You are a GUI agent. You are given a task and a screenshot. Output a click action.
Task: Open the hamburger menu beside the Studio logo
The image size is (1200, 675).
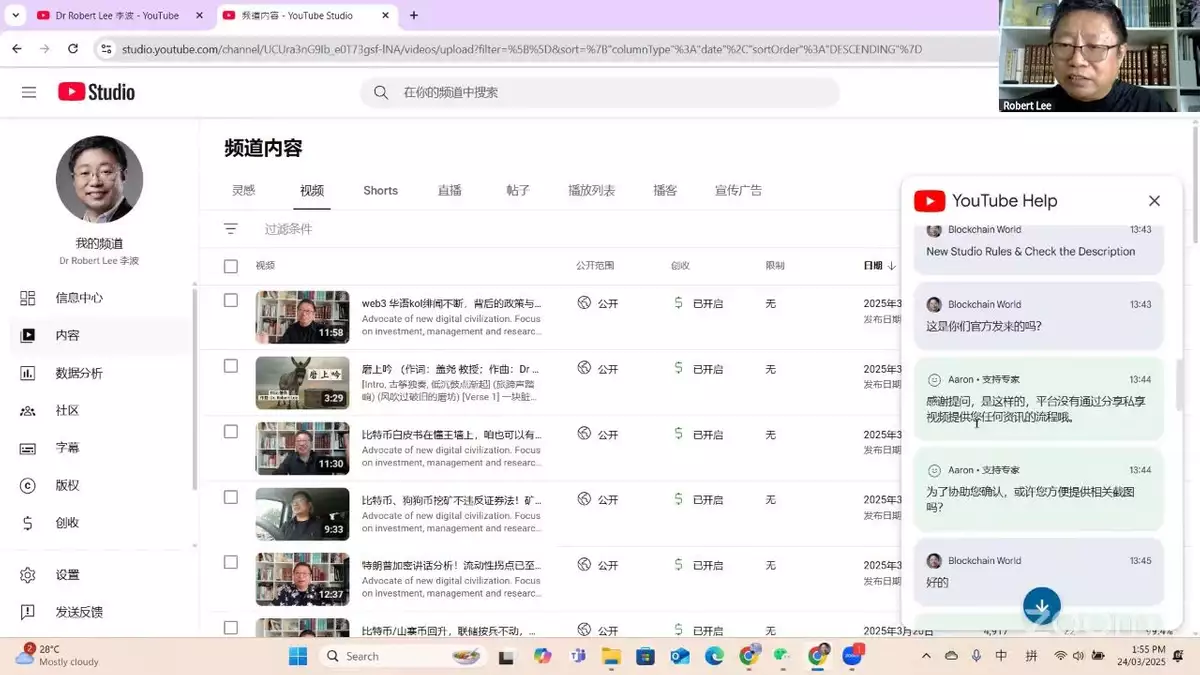point(29,92)
